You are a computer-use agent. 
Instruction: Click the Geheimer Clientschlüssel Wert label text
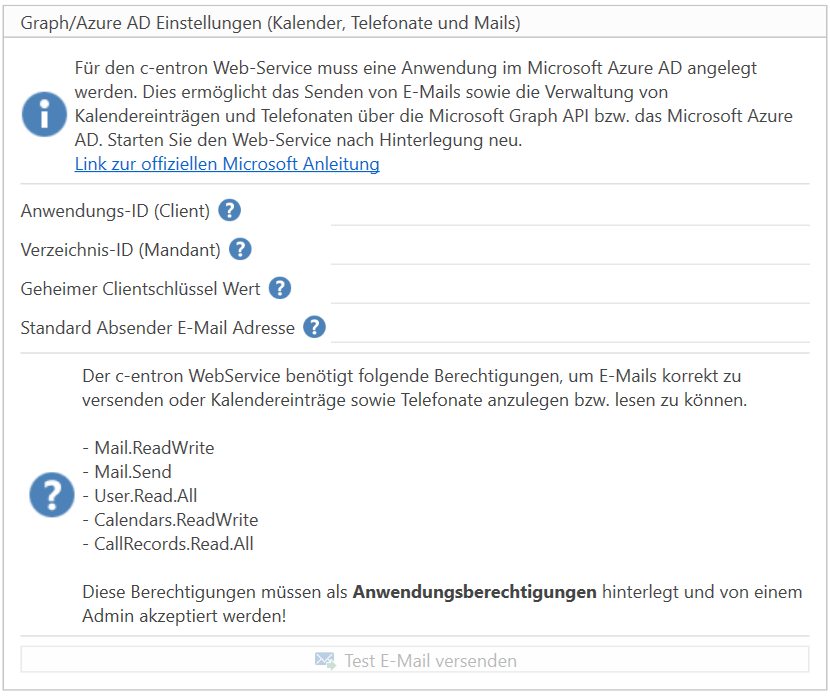pos(141,289)
